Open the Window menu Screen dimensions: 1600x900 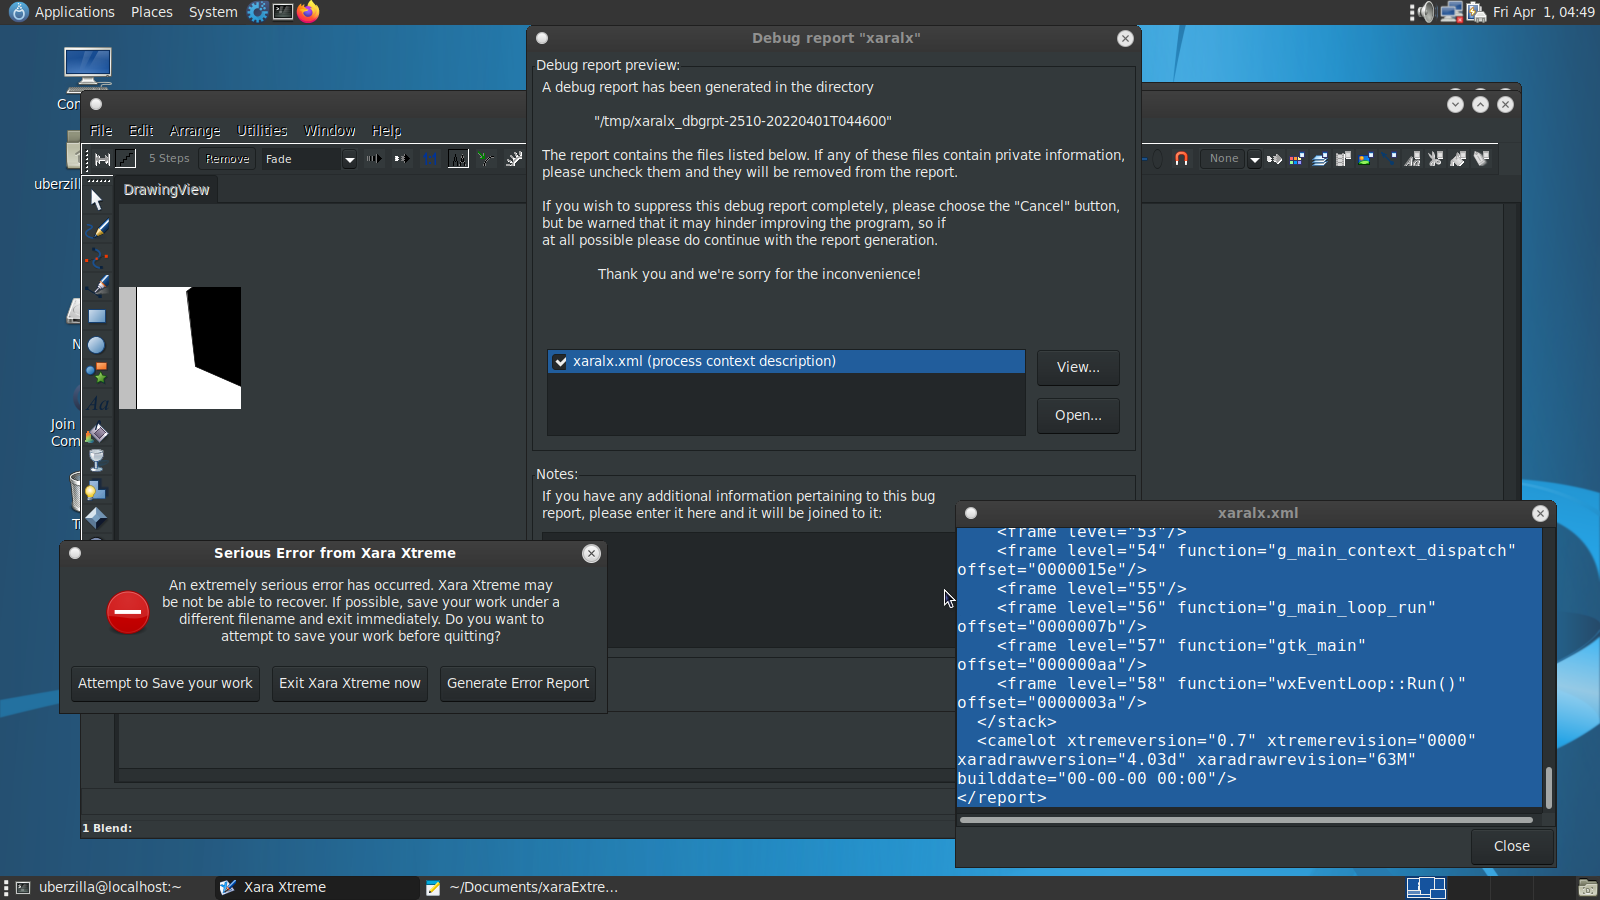330,131
